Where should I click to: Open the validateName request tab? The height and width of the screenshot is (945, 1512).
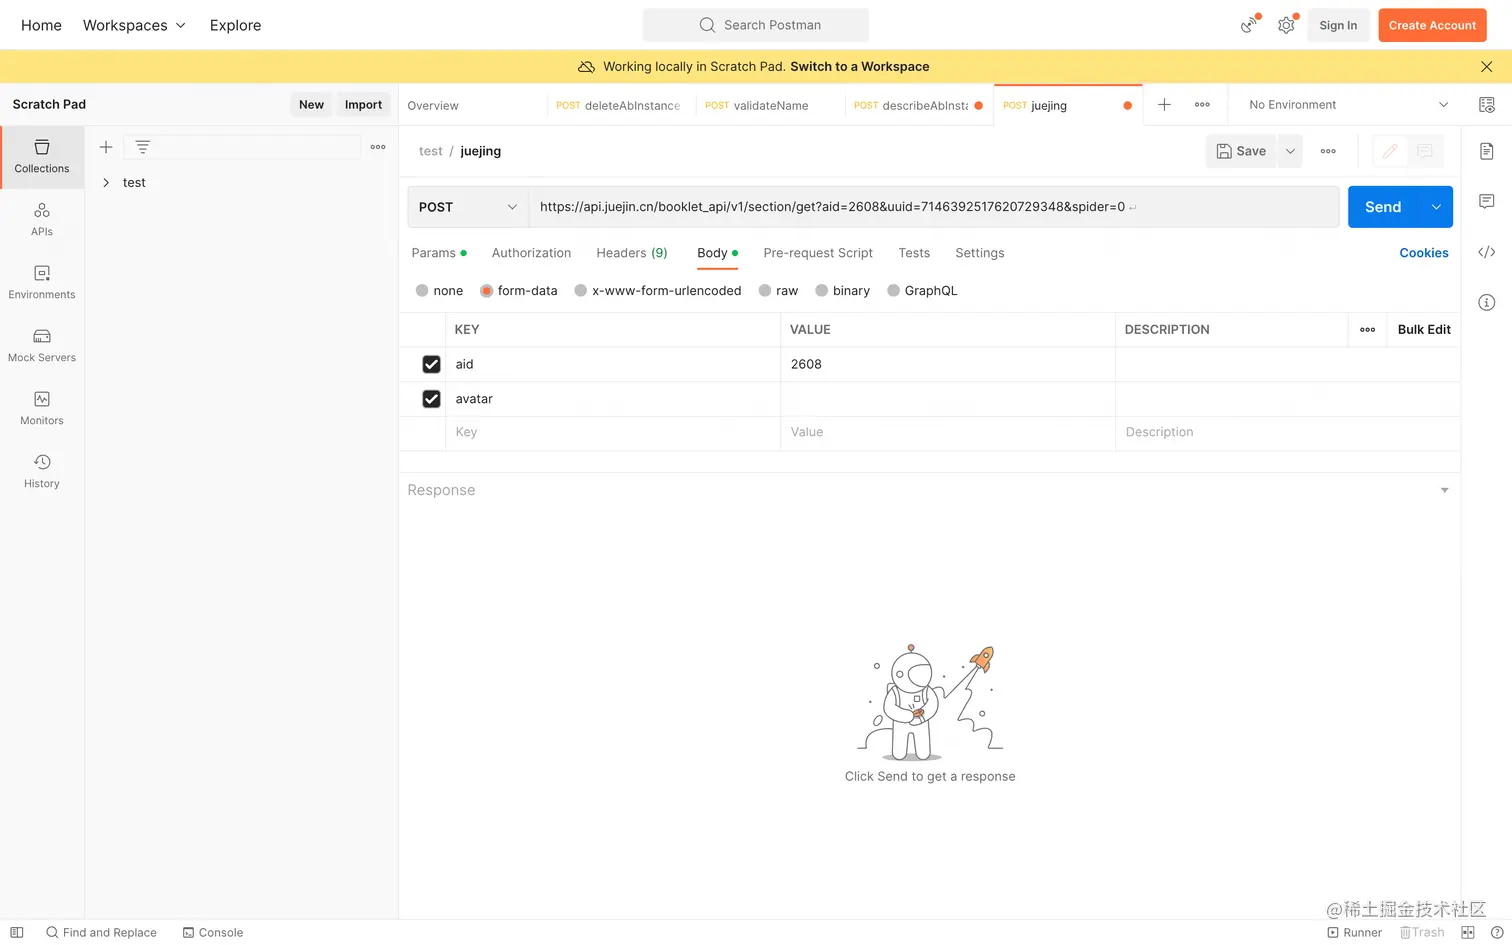coord(770,106)
